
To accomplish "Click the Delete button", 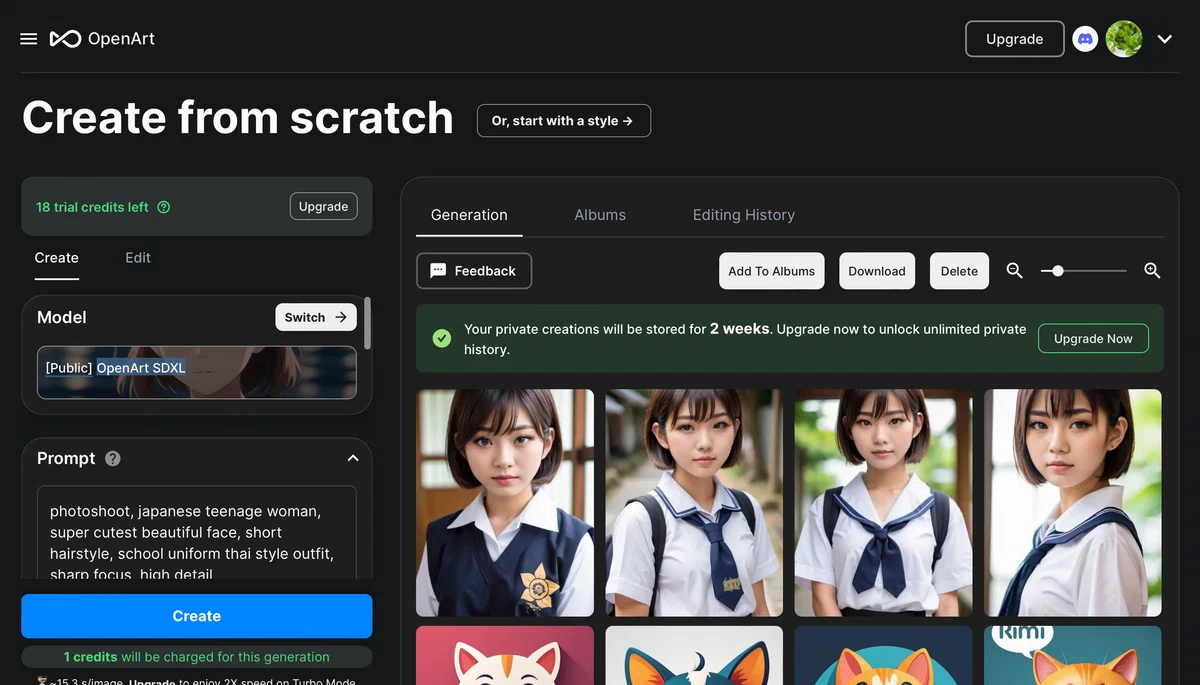I will click(959, 271).
